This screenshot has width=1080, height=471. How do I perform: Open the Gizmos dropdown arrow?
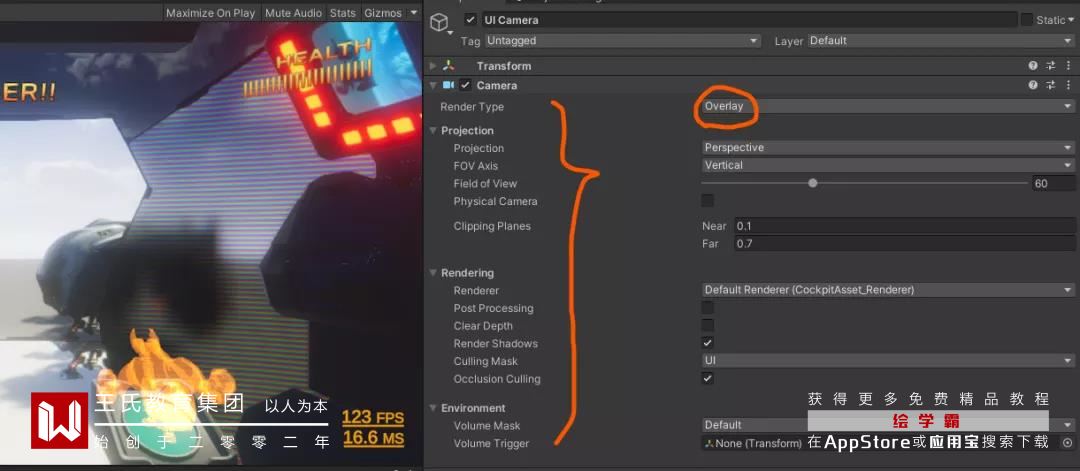click(413, 12)
